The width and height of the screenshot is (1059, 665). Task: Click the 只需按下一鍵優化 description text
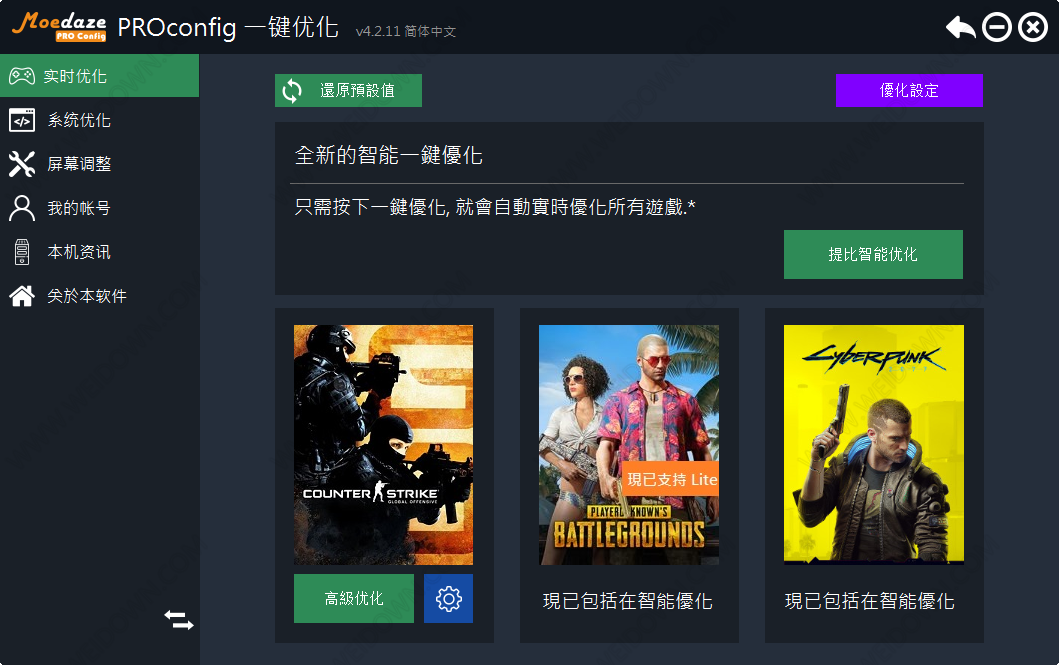point(495,207)
